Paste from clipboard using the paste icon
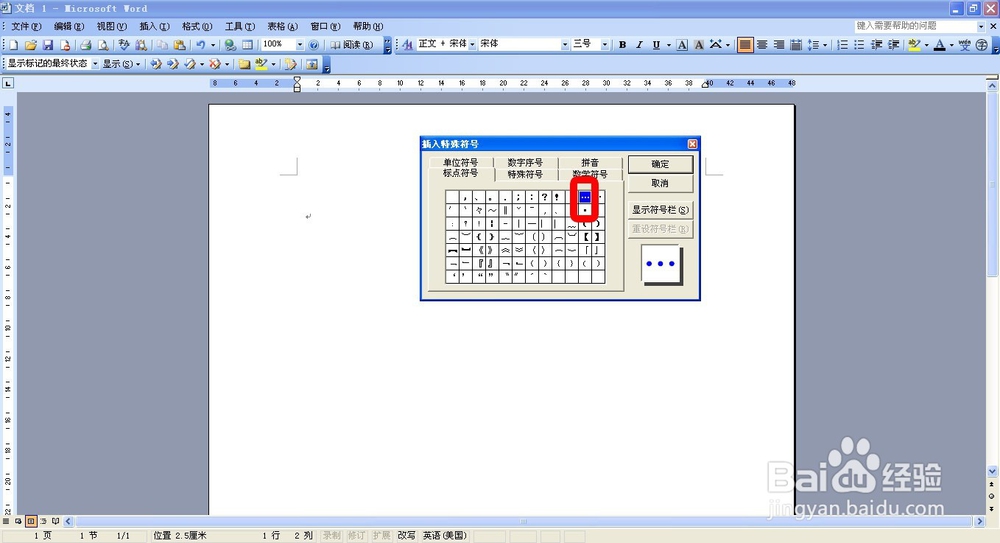This screenshot has height=543, width=1000. tap(180, 45)
